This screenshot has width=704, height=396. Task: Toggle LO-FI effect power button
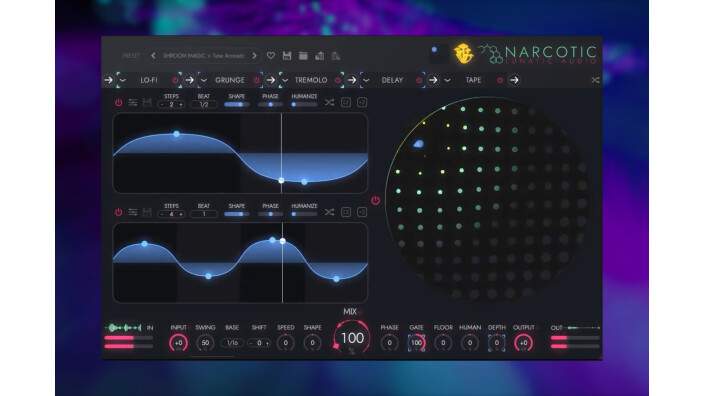tap(176, 80)
